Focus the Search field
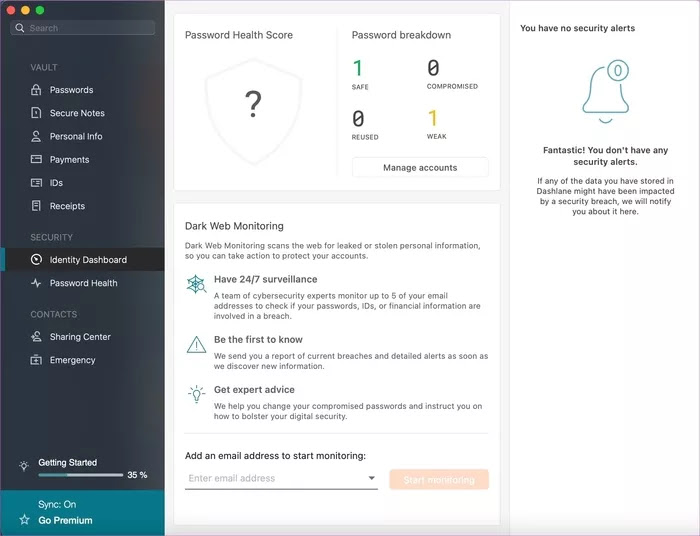Image resolution: width=700 pixels, height=536 pixels. tap(83, 28)
